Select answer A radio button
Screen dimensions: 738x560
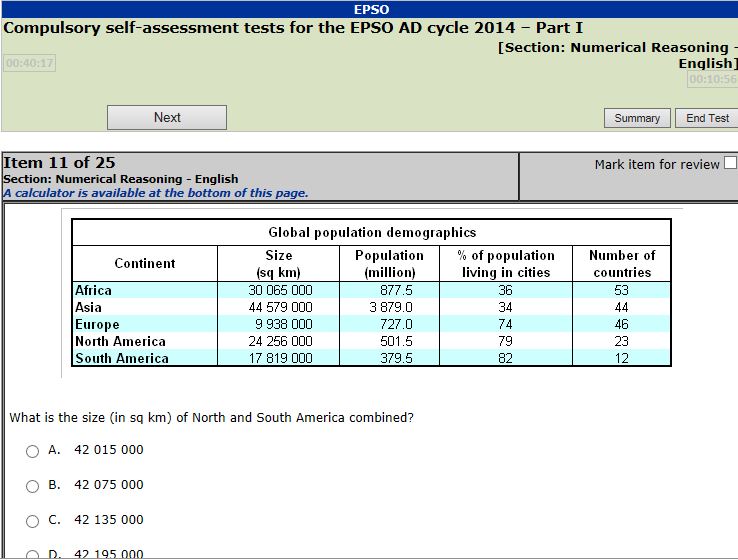pos(33,451)
